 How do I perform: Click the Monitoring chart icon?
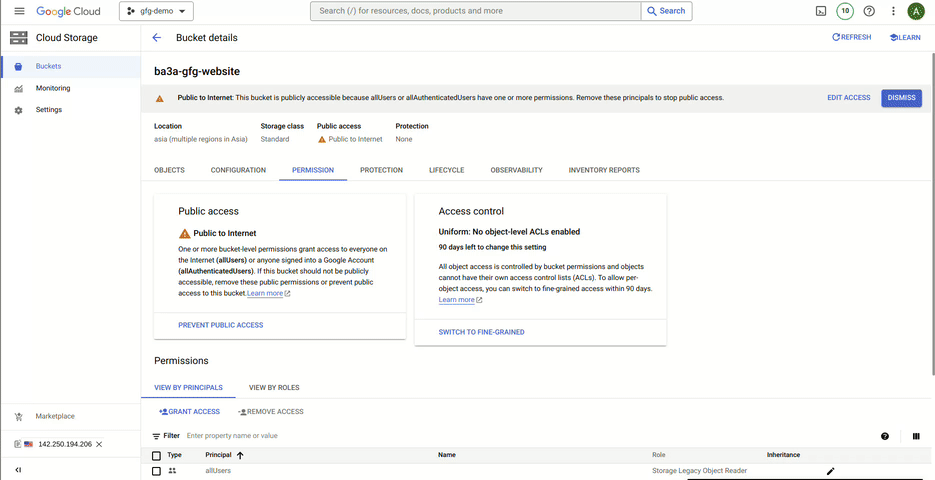(18, 88)
